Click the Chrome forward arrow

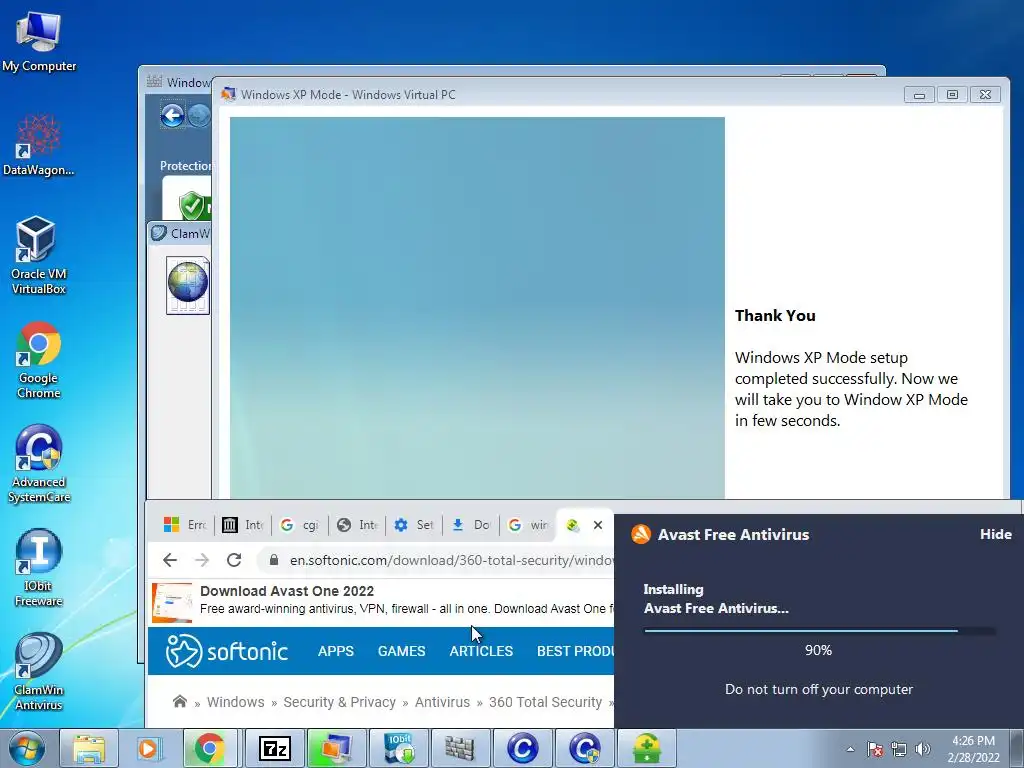pos(202,560)
